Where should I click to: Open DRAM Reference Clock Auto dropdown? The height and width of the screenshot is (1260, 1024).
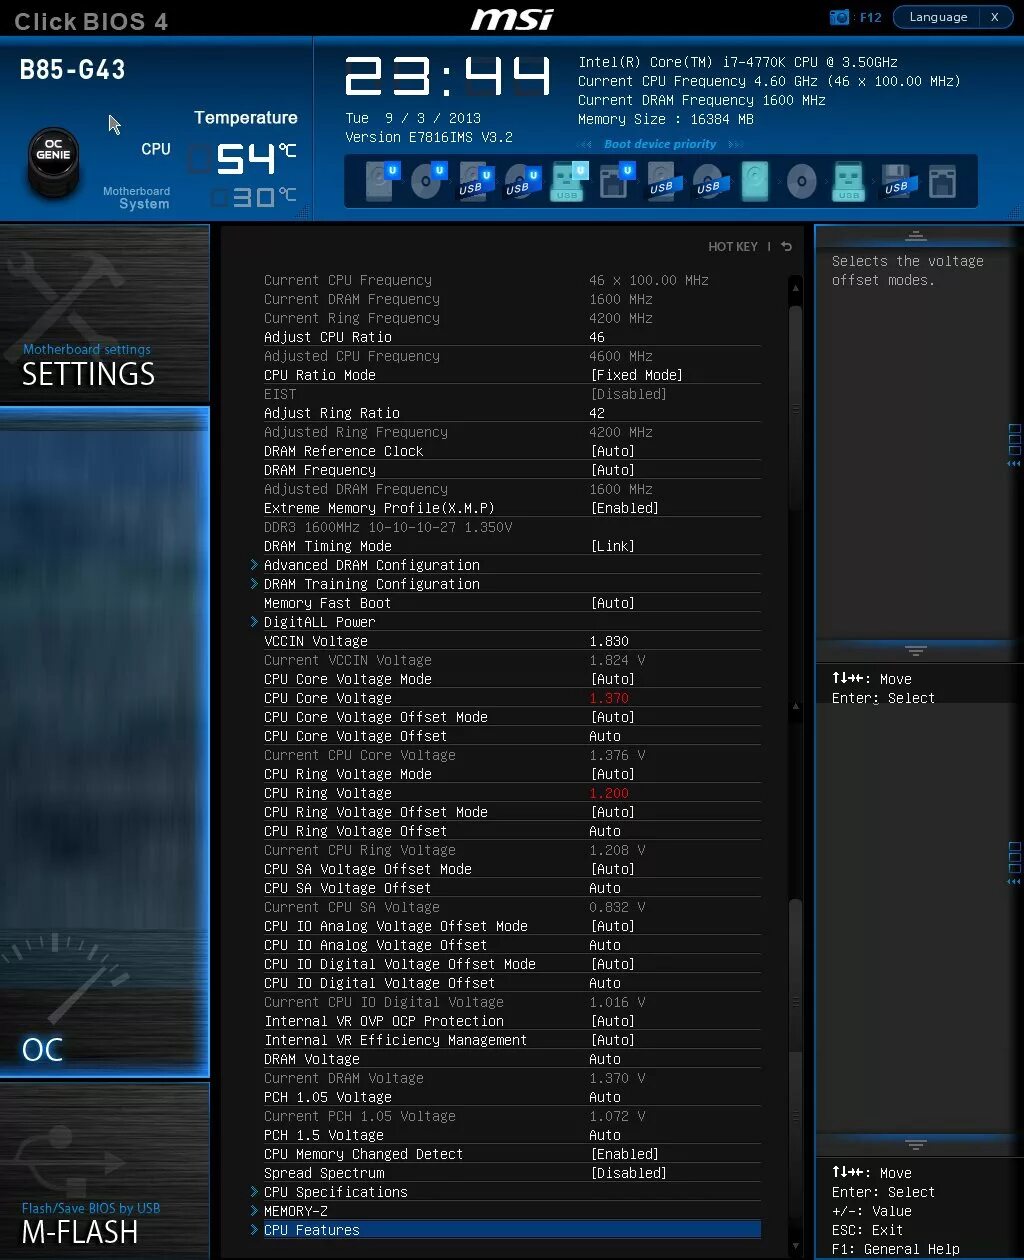tap(613, 451)
